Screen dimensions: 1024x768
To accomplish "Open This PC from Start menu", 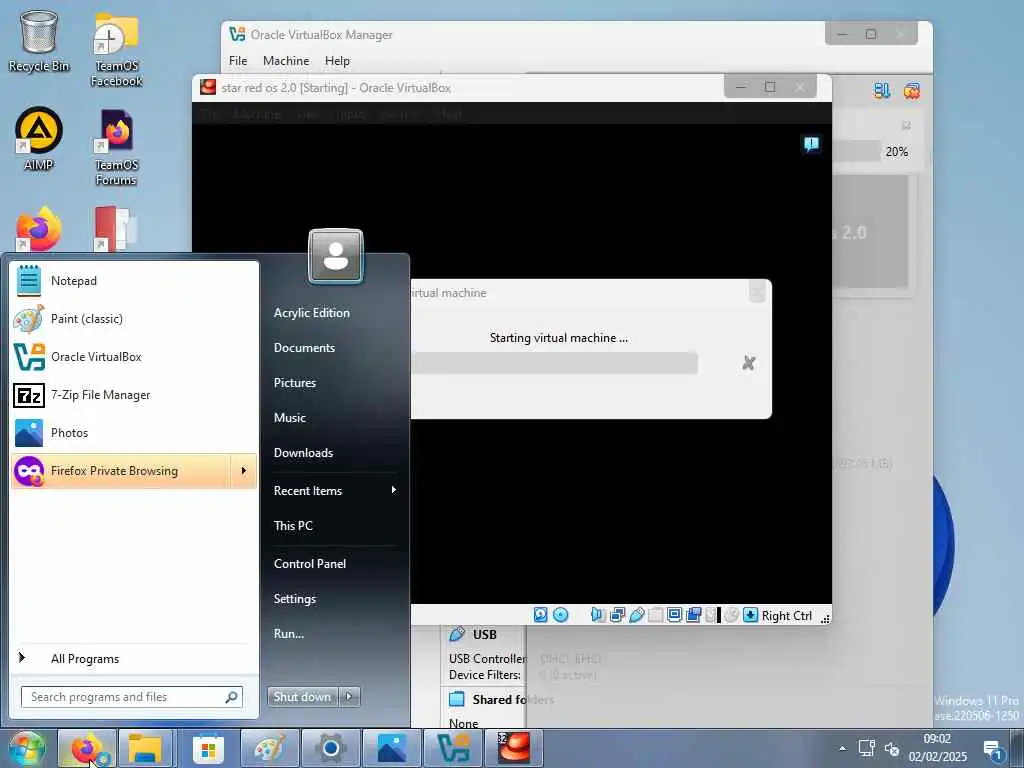I will [293, 526].
